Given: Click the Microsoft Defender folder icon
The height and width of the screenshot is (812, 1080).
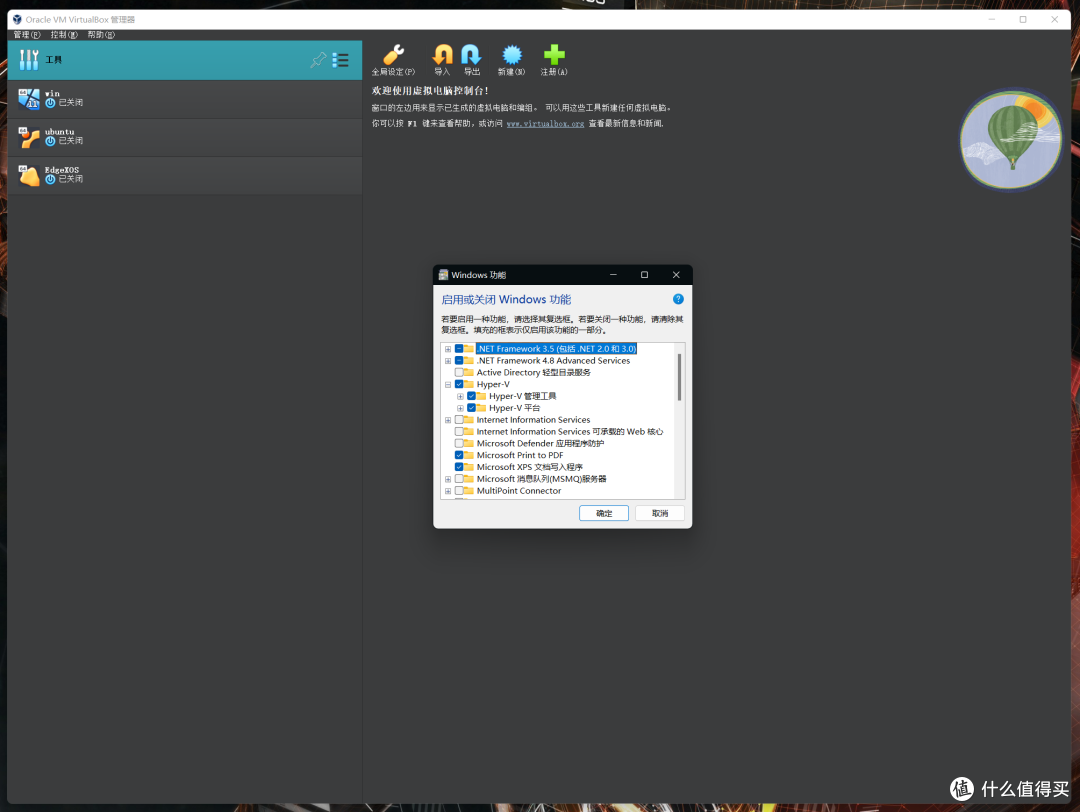Looking at the screenshot, I should 469,444.
